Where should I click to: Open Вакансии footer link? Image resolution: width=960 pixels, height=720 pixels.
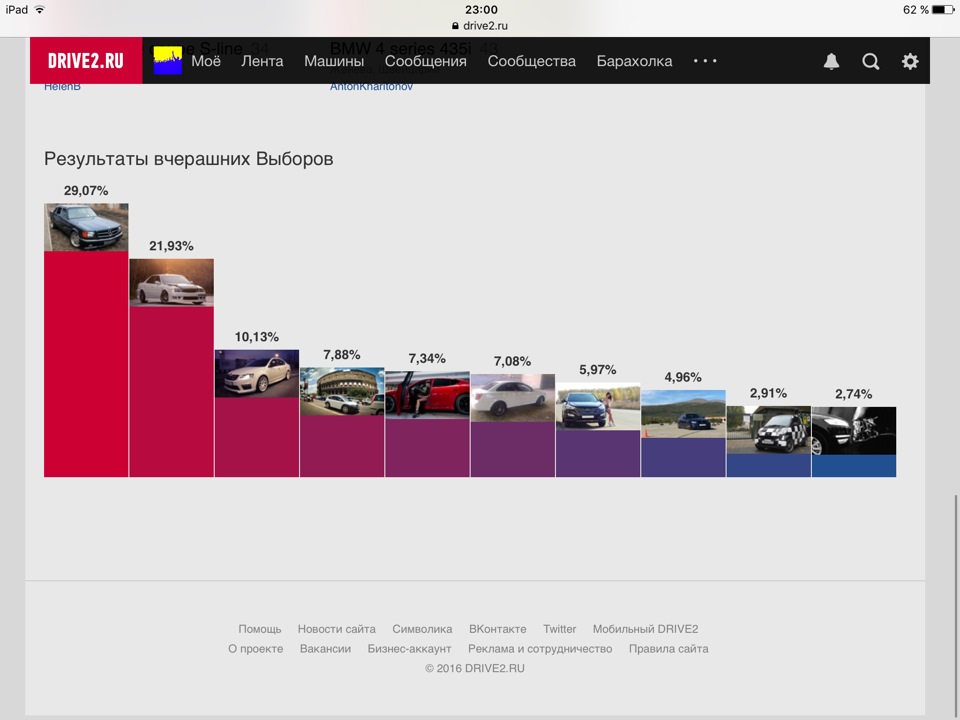pos(325,648)
